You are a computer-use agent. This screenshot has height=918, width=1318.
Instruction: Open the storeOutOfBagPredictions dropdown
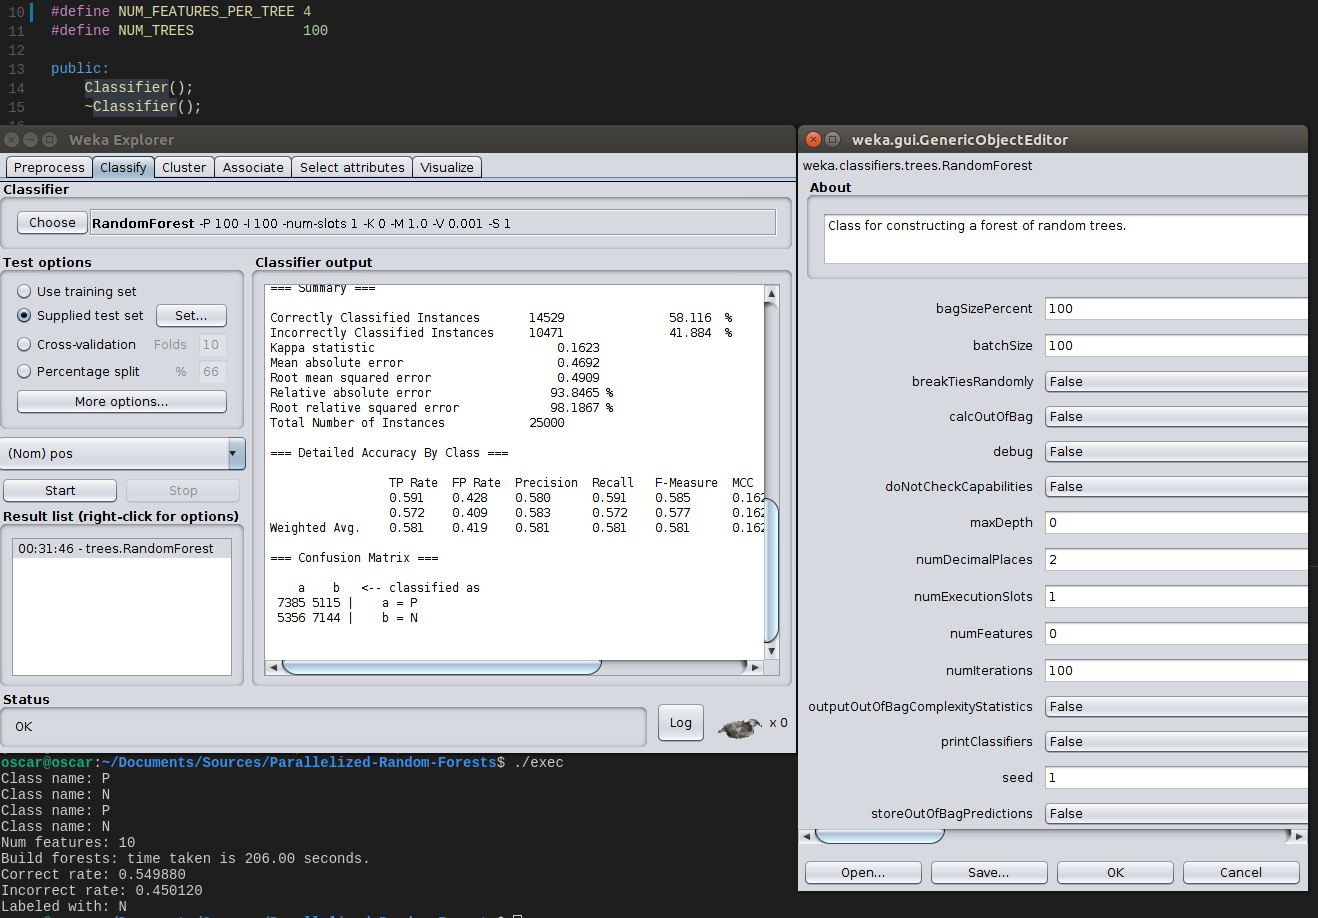click(x=1176, y=814)
